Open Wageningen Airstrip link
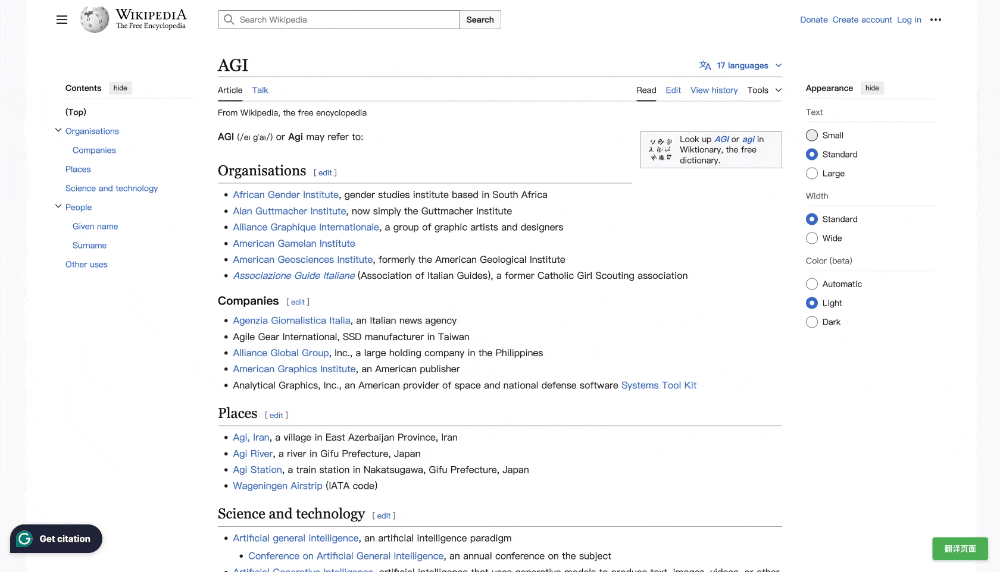 [x=277, y=486]
